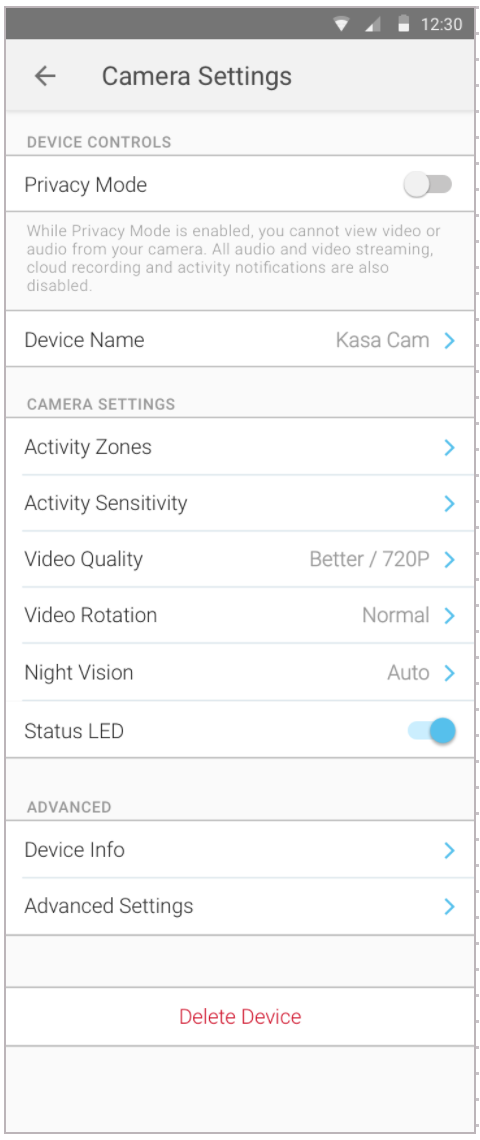The width and height of the screenshot is (480, 1140).
Task: Tap the cellular signal icon
Action: [x=373, y=25]
